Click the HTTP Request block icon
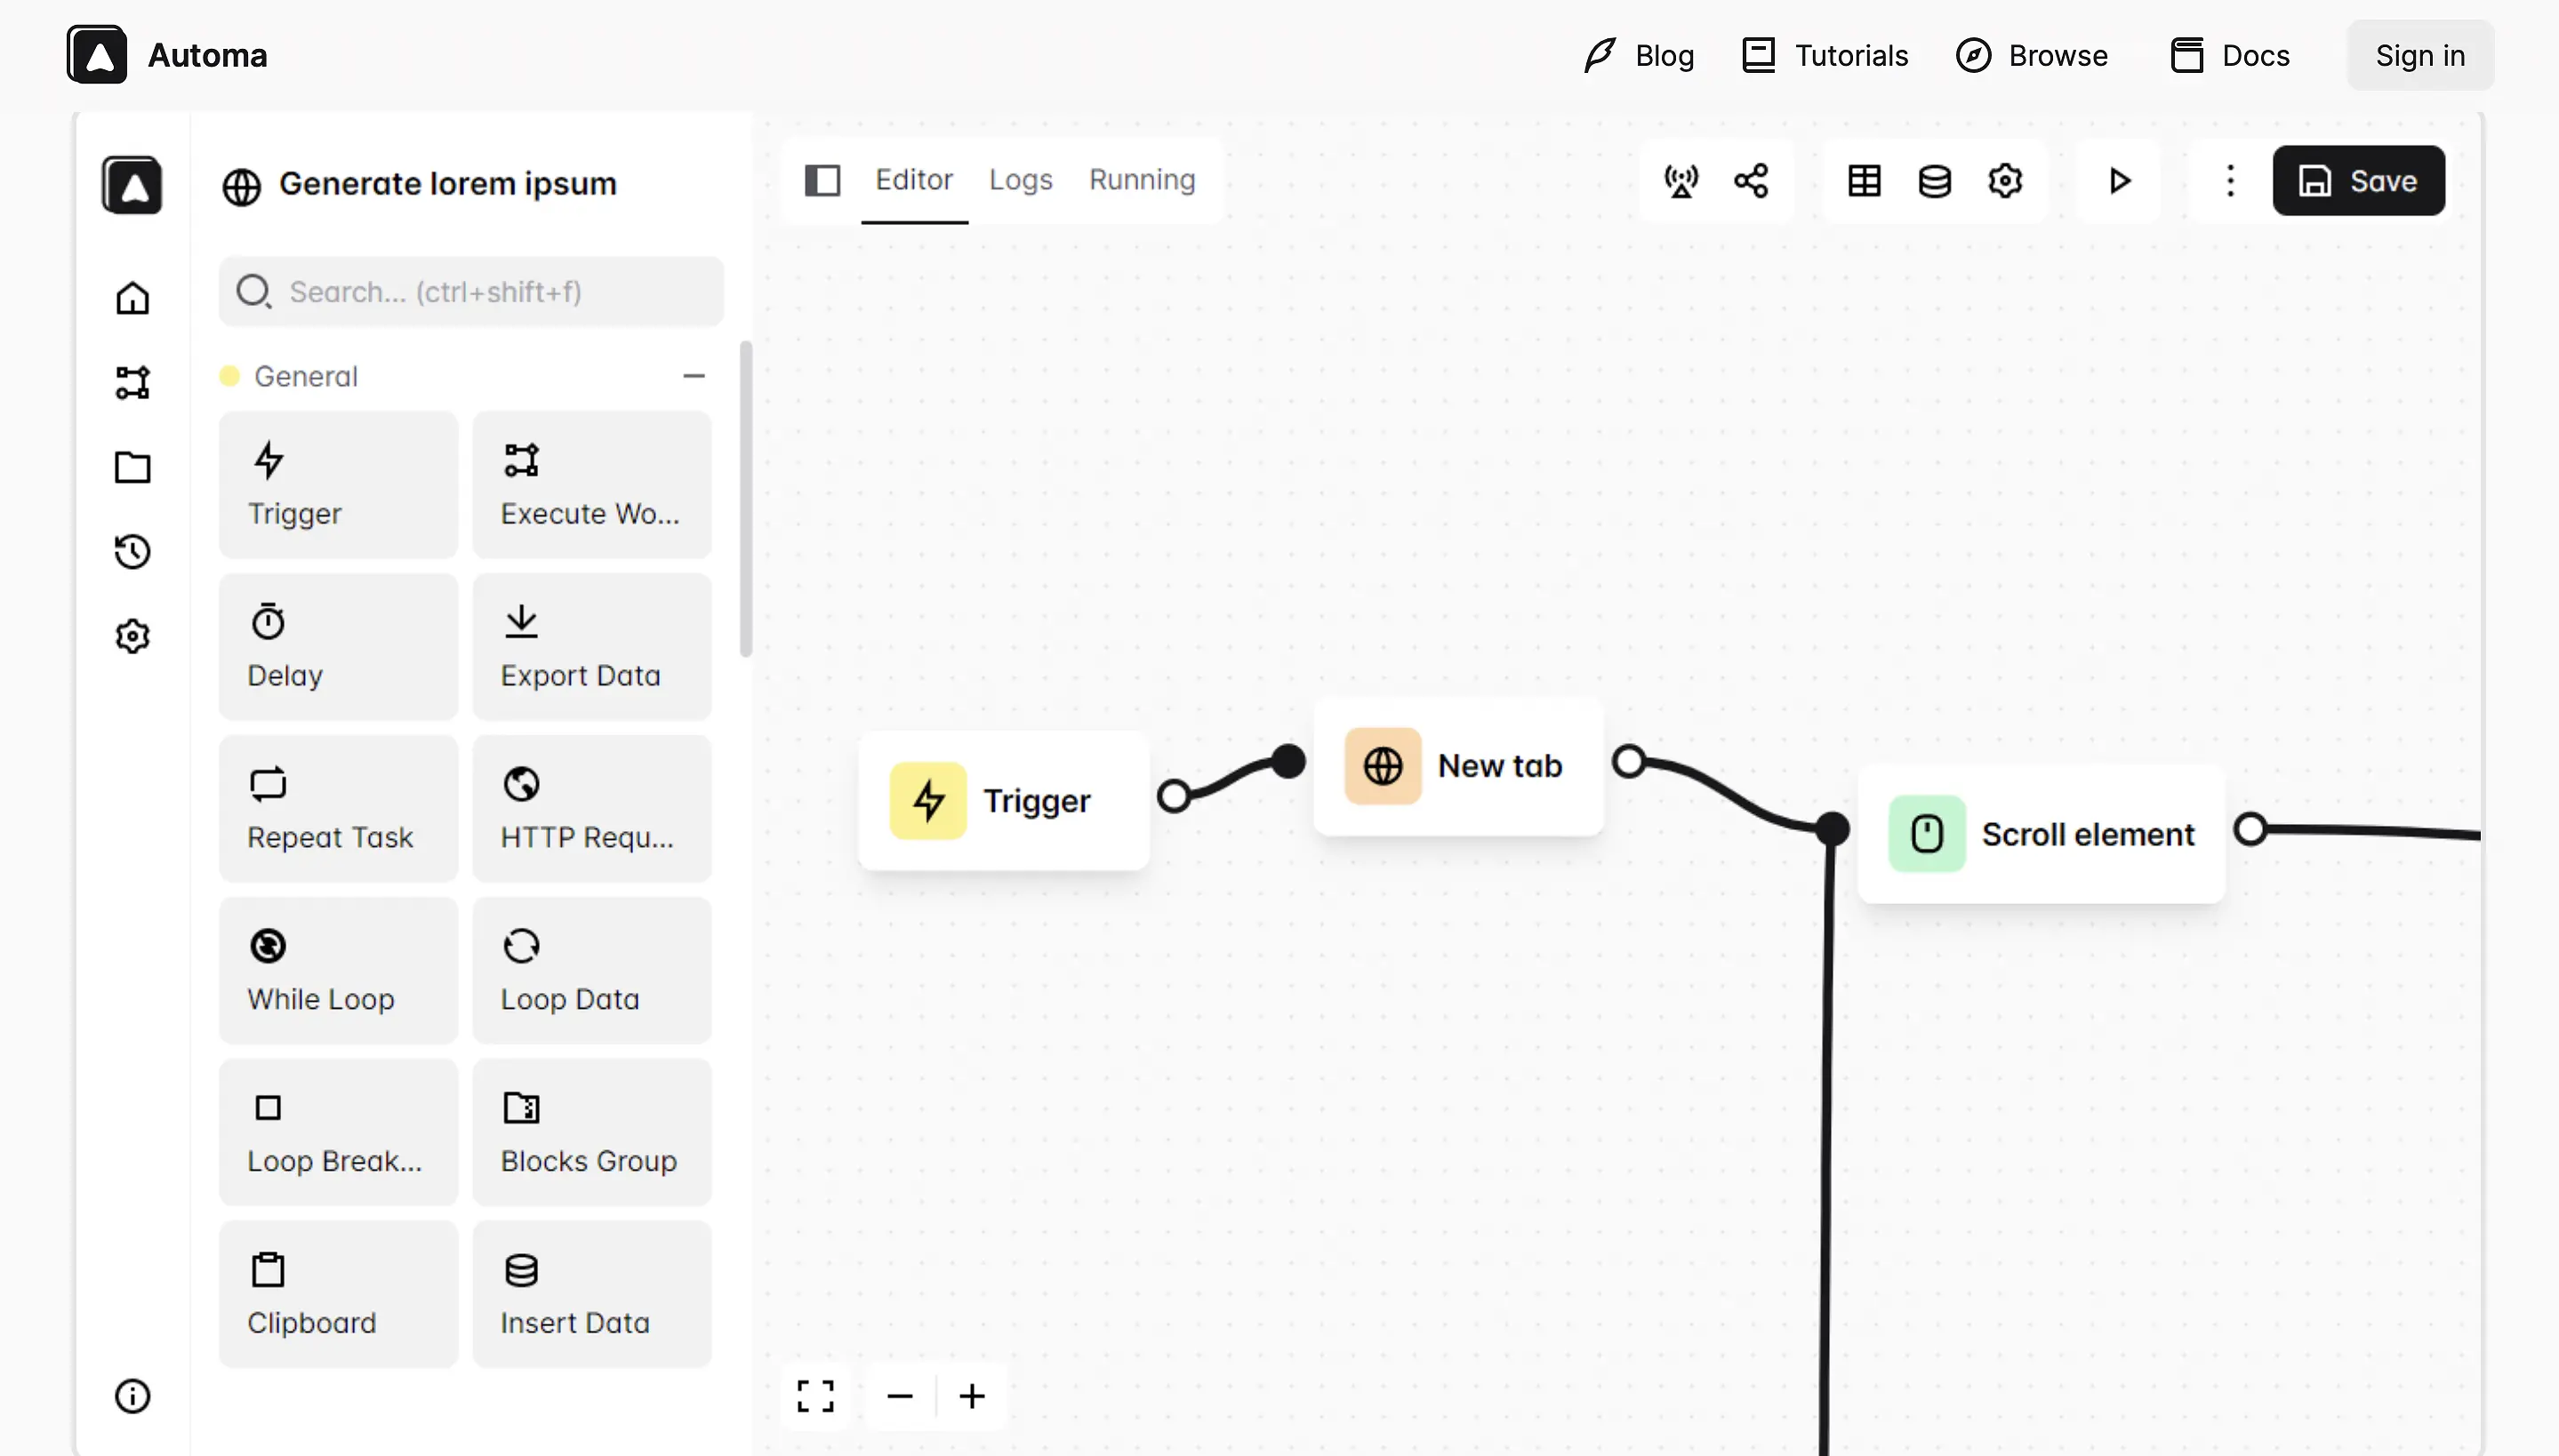This screenshot has width=2559, height=1456. (520, 785)
